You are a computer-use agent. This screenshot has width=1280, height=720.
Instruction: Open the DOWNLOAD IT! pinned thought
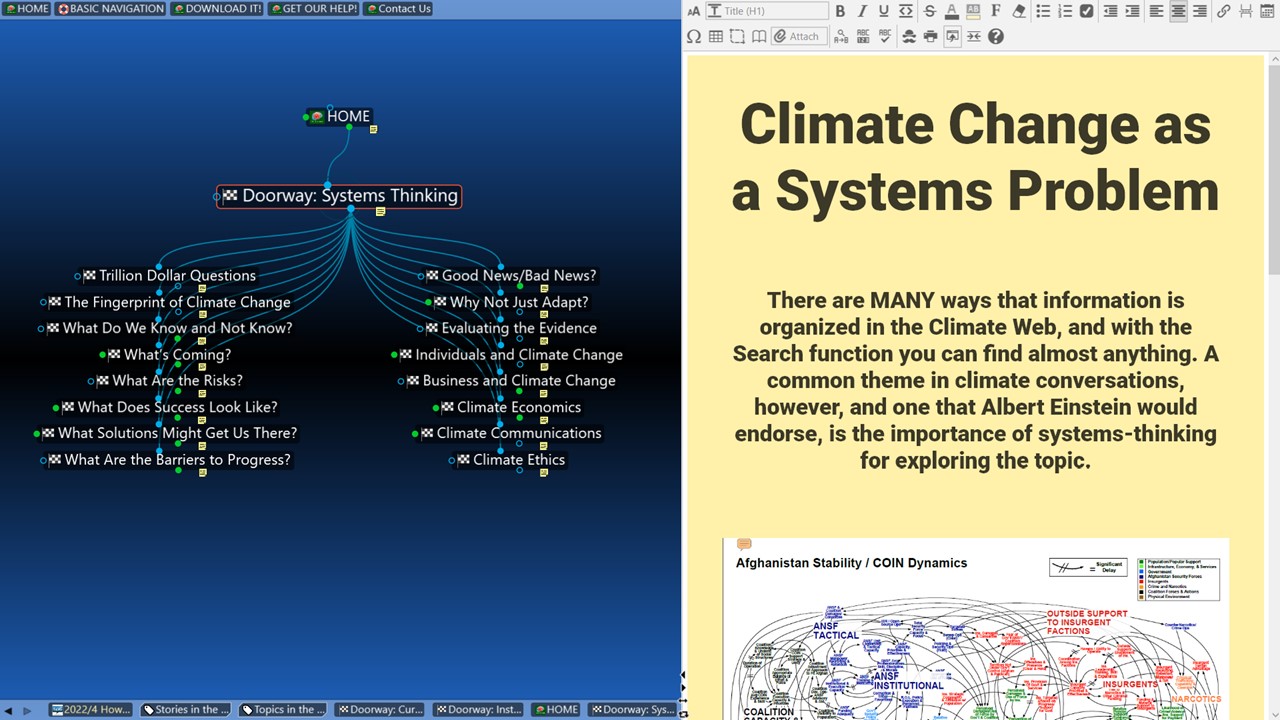217,8
